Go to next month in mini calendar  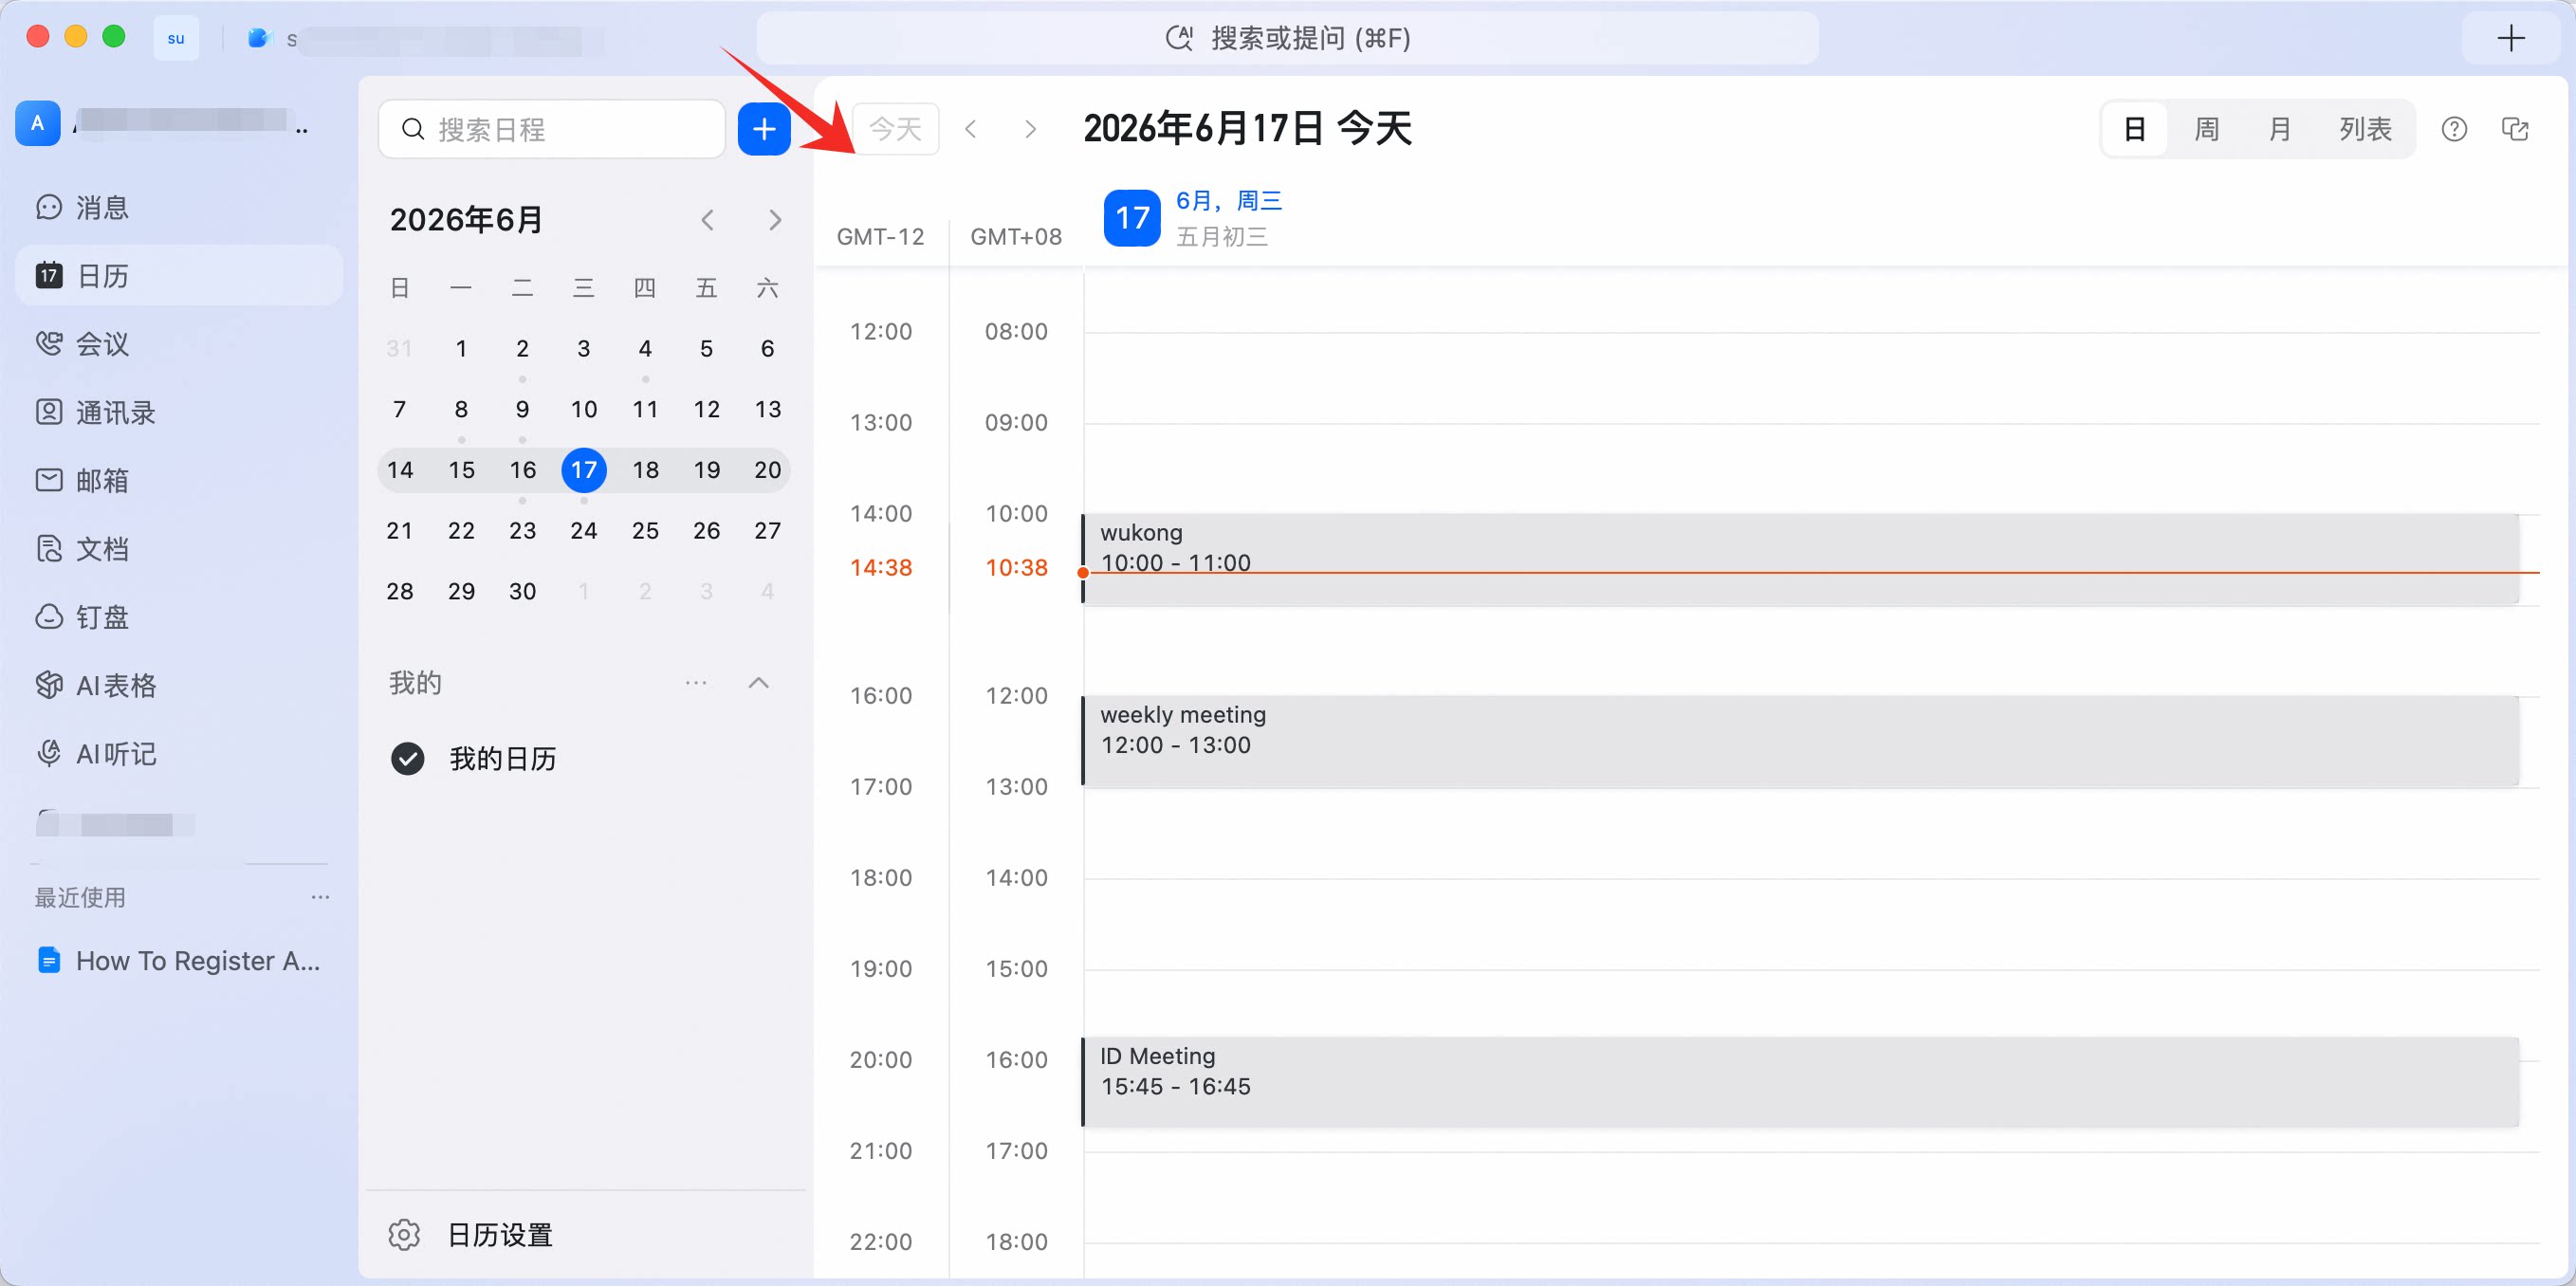pos(775,220)
